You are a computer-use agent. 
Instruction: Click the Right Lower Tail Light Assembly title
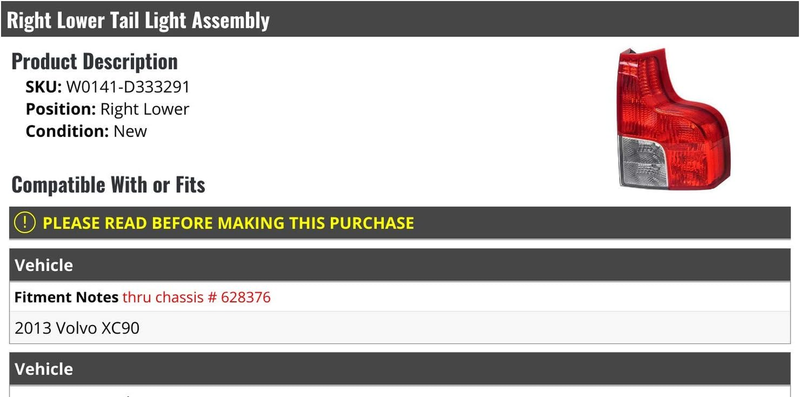pyautogui.click(x=138, y=20)
